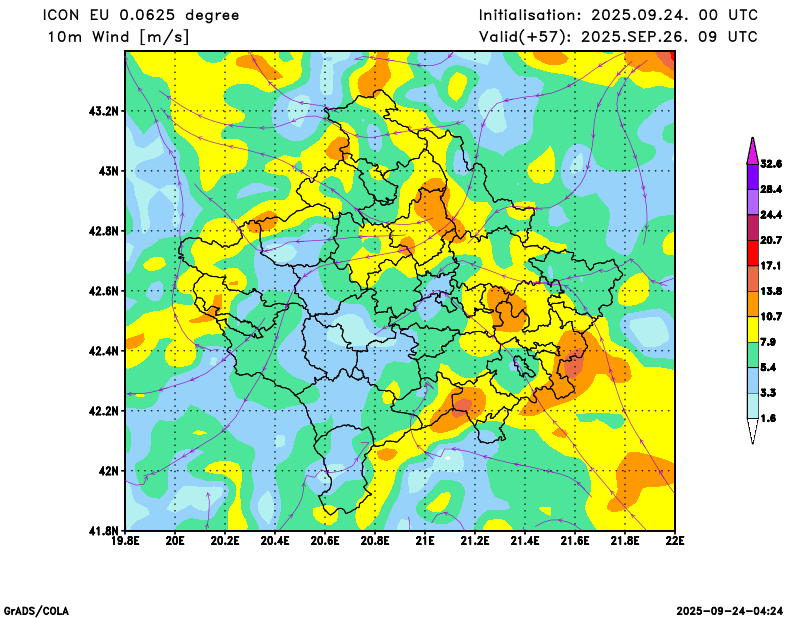Image resolution: width=800 pixels, height=618 pixels.
Task: Click the GrADS/COLA label at bottom left
Action: [x=36, y=610]
